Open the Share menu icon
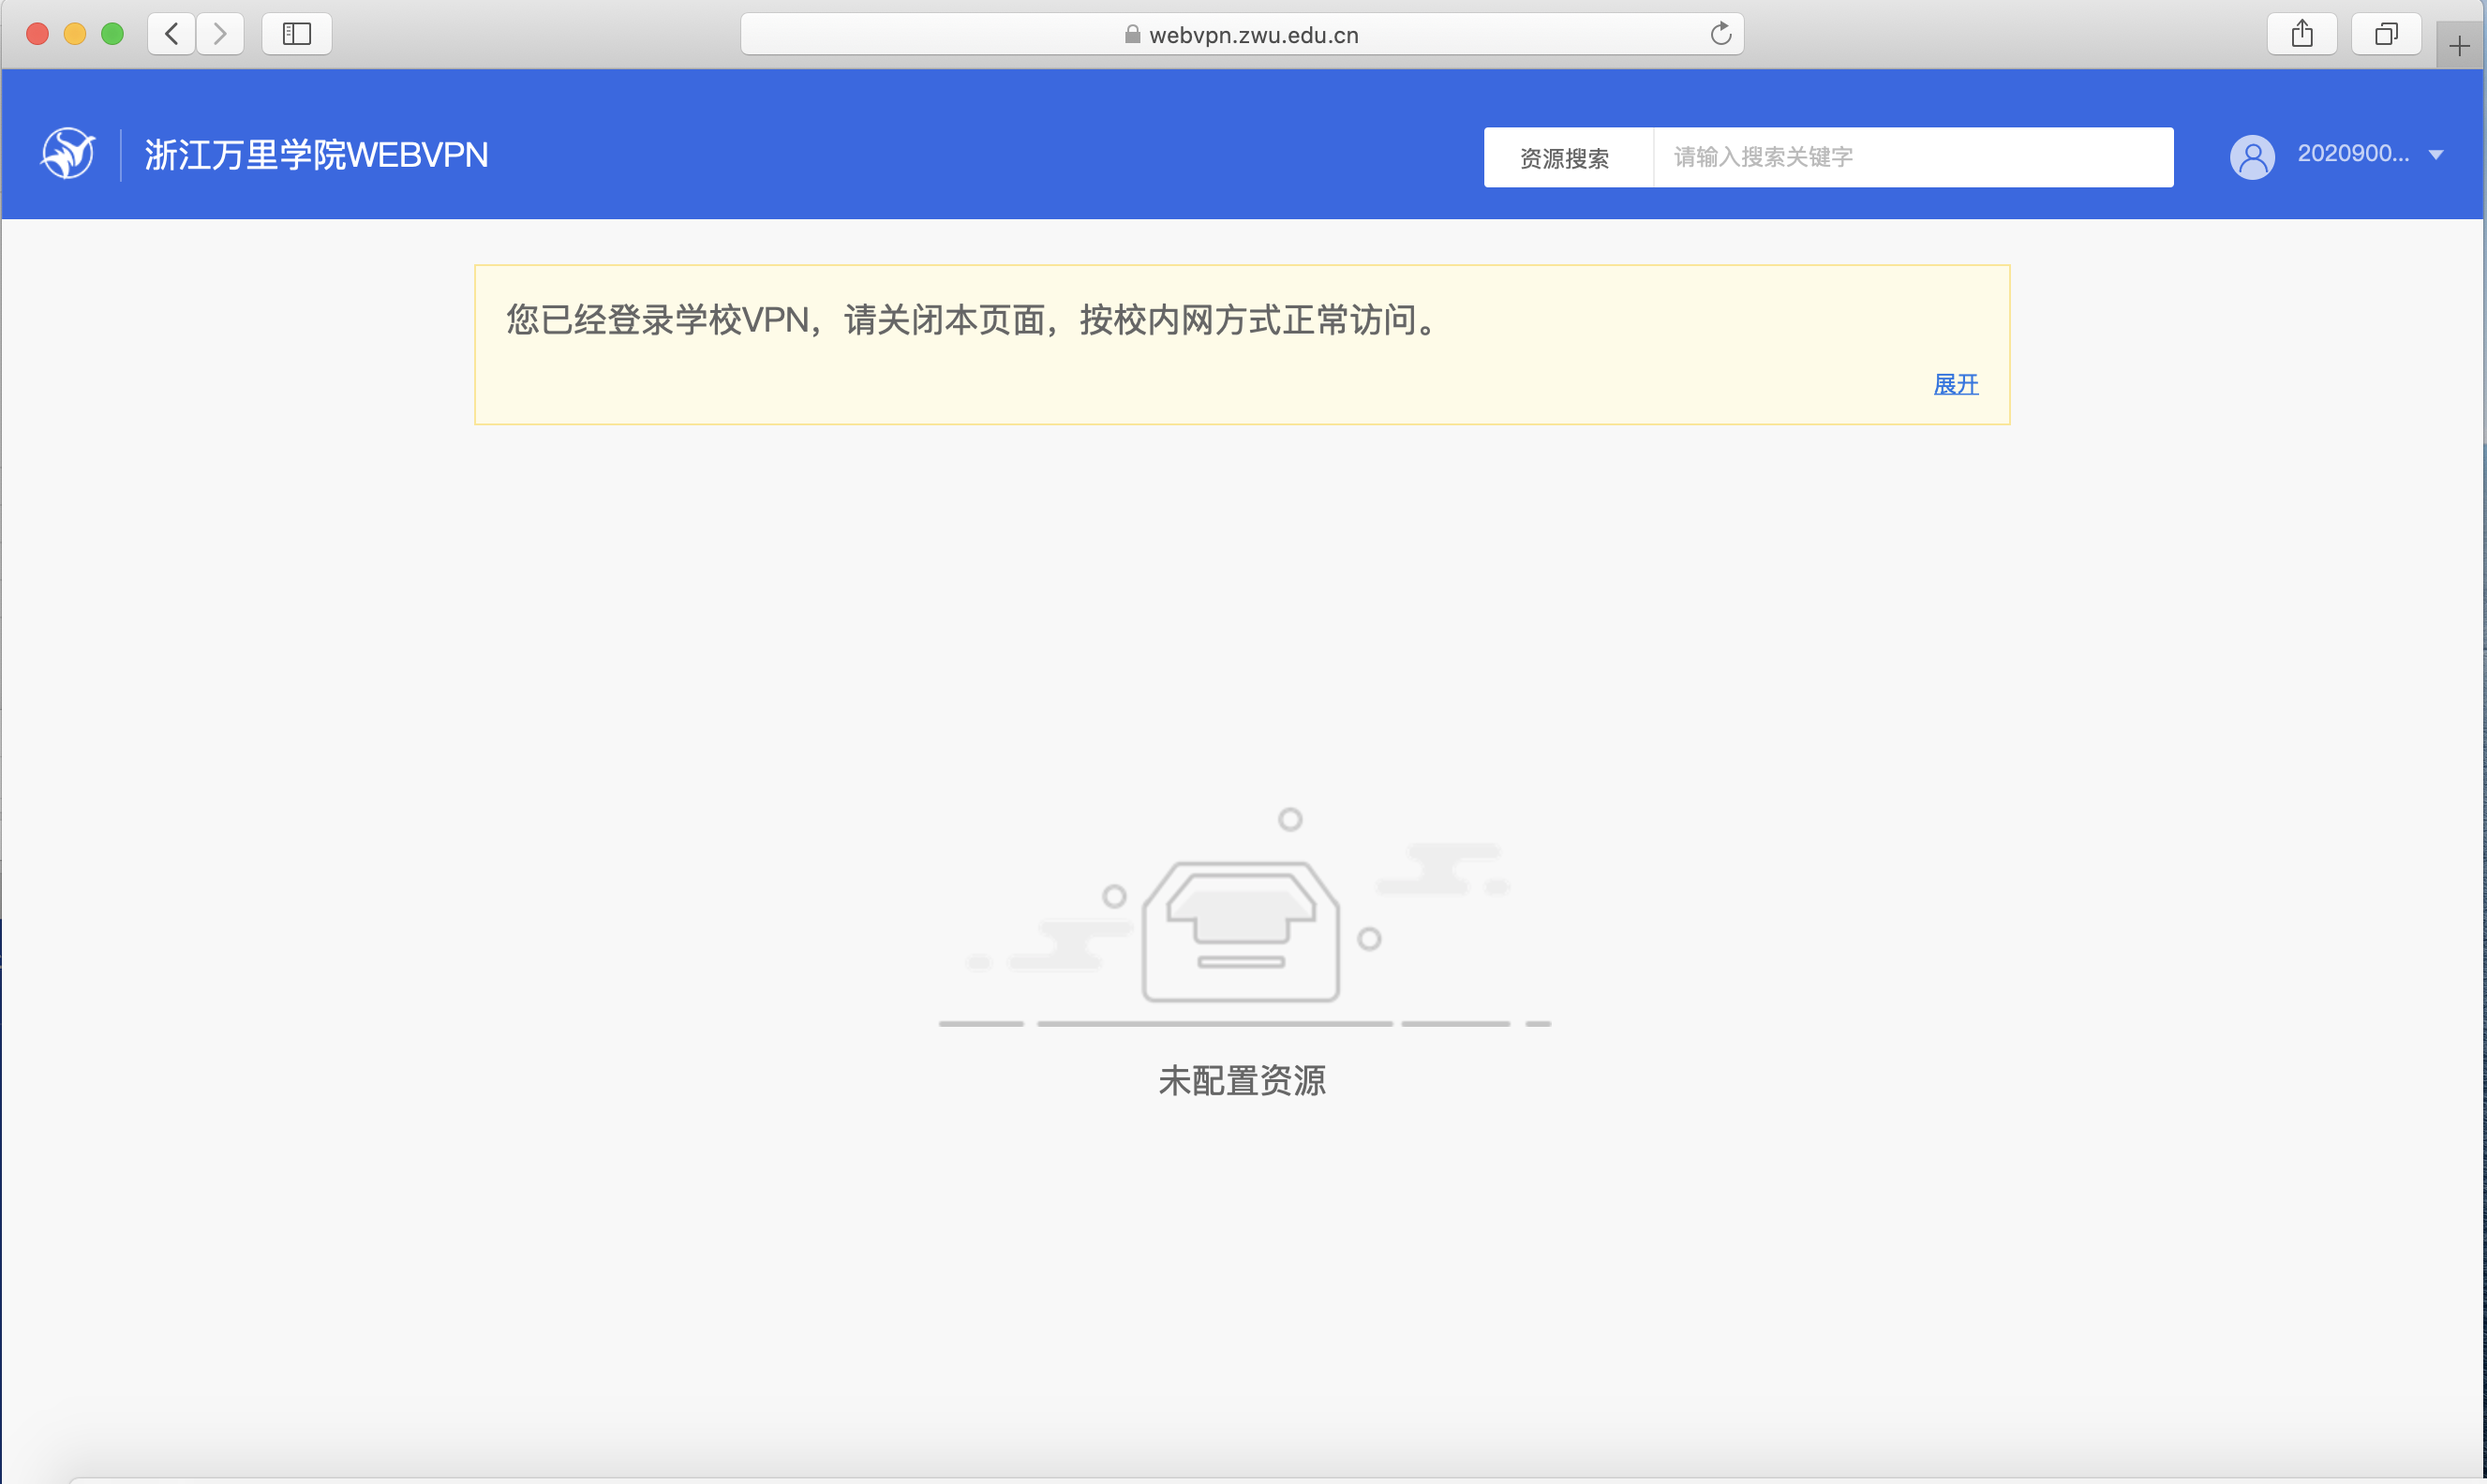 2302,34
